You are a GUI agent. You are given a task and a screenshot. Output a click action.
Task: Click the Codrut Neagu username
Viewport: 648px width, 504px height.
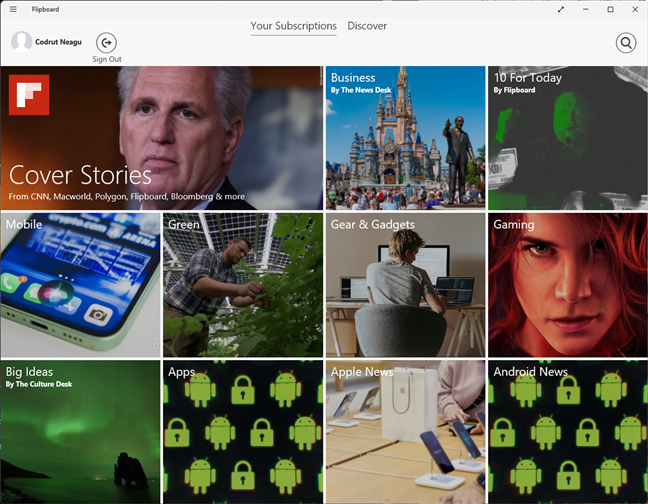click(x=58, y=42)
